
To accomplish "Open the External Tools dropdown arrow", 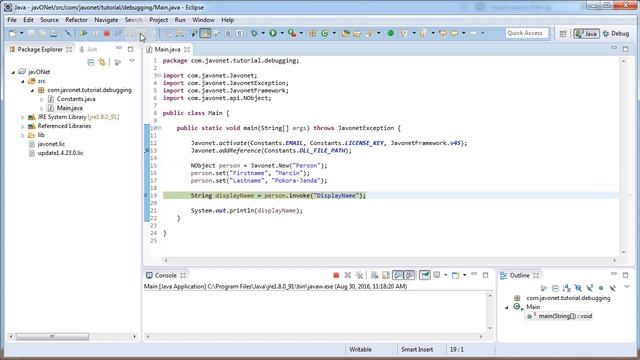I will (x=301, y=33).
